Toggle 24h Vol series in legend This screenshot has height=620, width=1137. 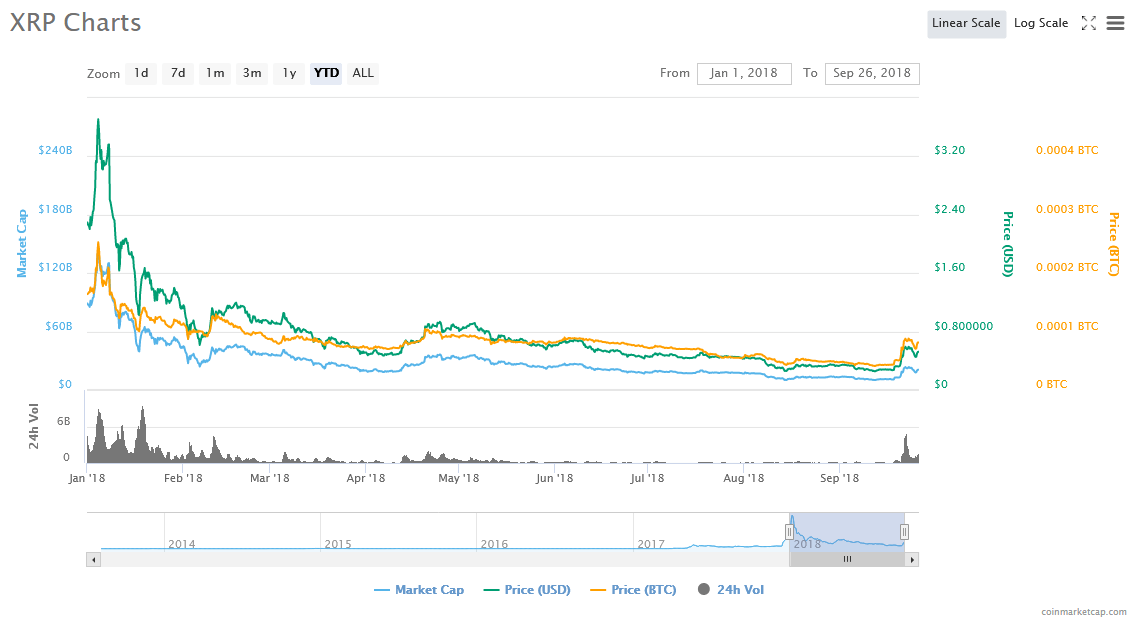[731, 590]
